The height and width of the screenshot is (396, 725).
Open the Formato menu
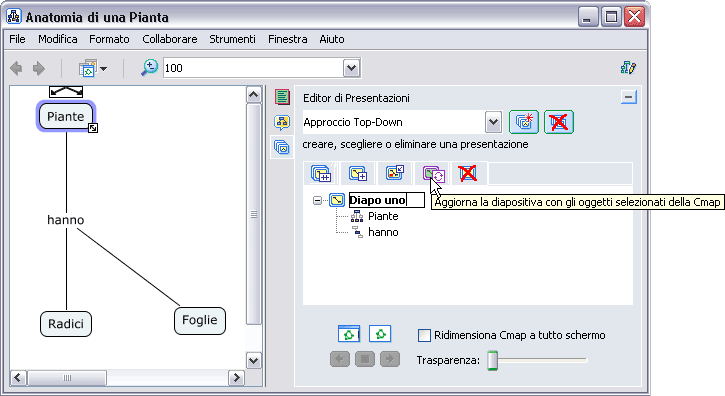coord(109,39)
